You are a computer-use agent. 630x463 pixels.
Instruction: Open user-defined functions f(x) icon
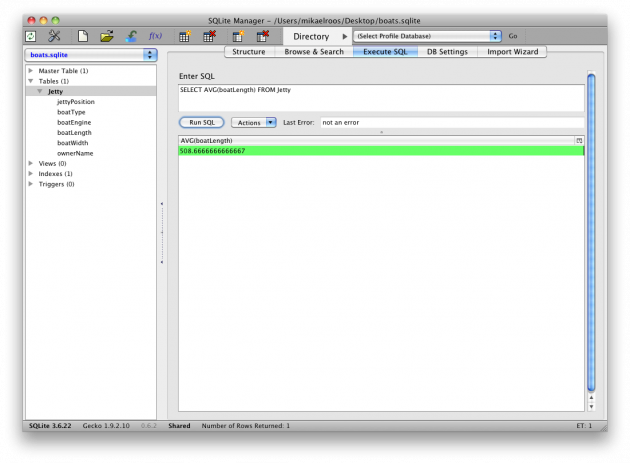[155, 36]
